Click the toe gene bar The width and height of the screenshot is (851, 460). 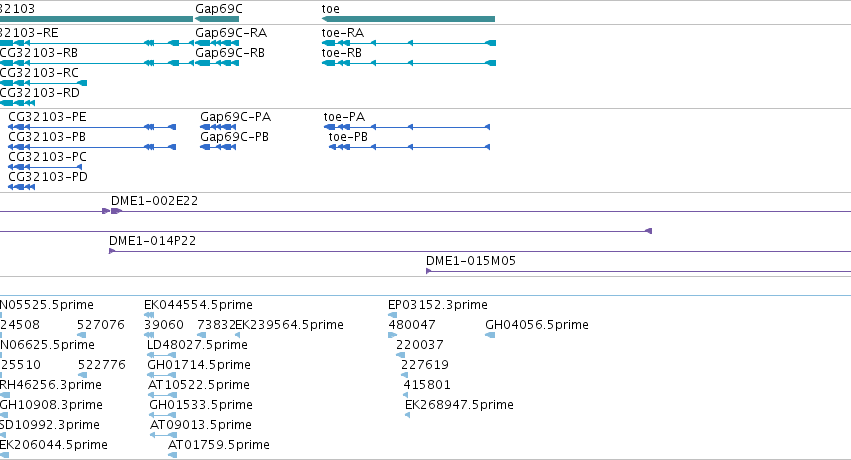pyautogui.click(x=408, y=19)
